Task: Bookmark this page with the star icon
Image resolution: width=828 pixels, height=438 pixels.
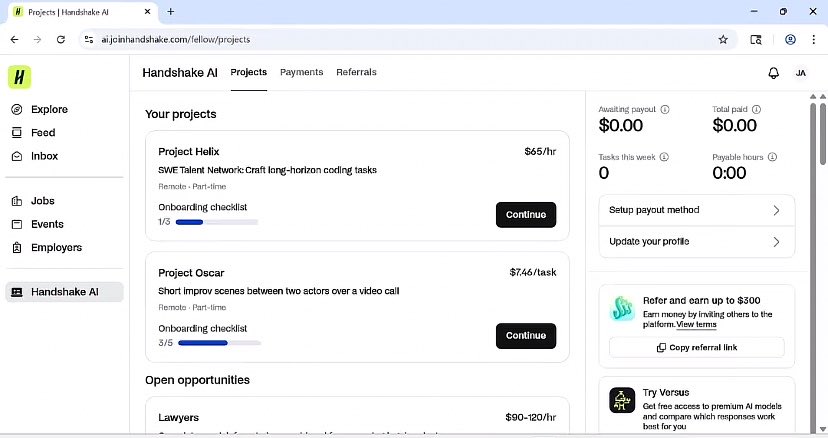Action: pyautogui.click(x=723, y=40)
